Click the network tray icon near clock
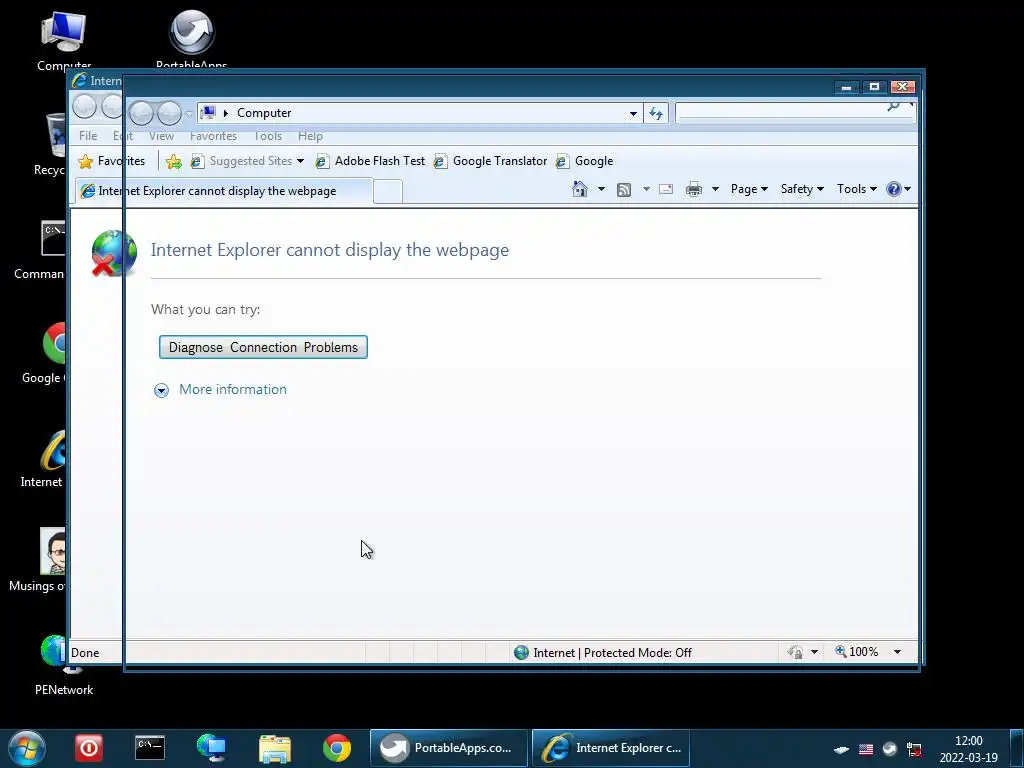This screenshot has width=1024, height=768. tap(914, 749)
